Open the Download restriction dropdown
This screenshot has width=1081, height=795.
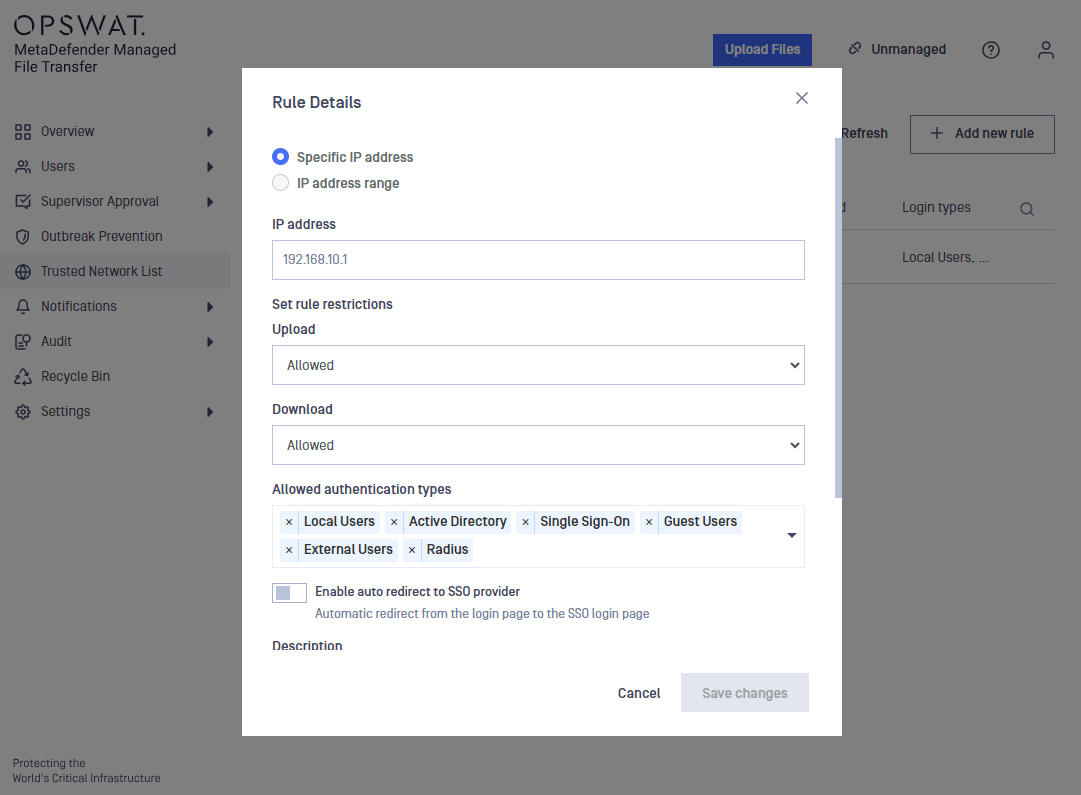point(538,445)
